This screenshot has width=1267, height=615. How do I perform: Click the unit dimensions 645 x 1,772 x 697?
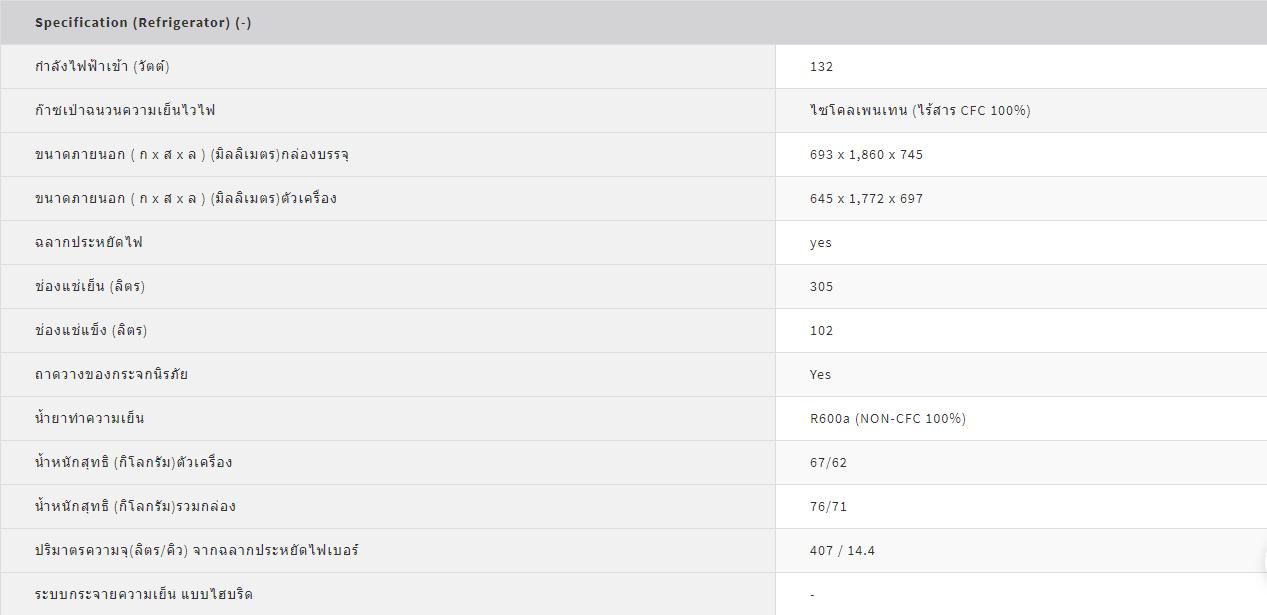coord(866,199)
